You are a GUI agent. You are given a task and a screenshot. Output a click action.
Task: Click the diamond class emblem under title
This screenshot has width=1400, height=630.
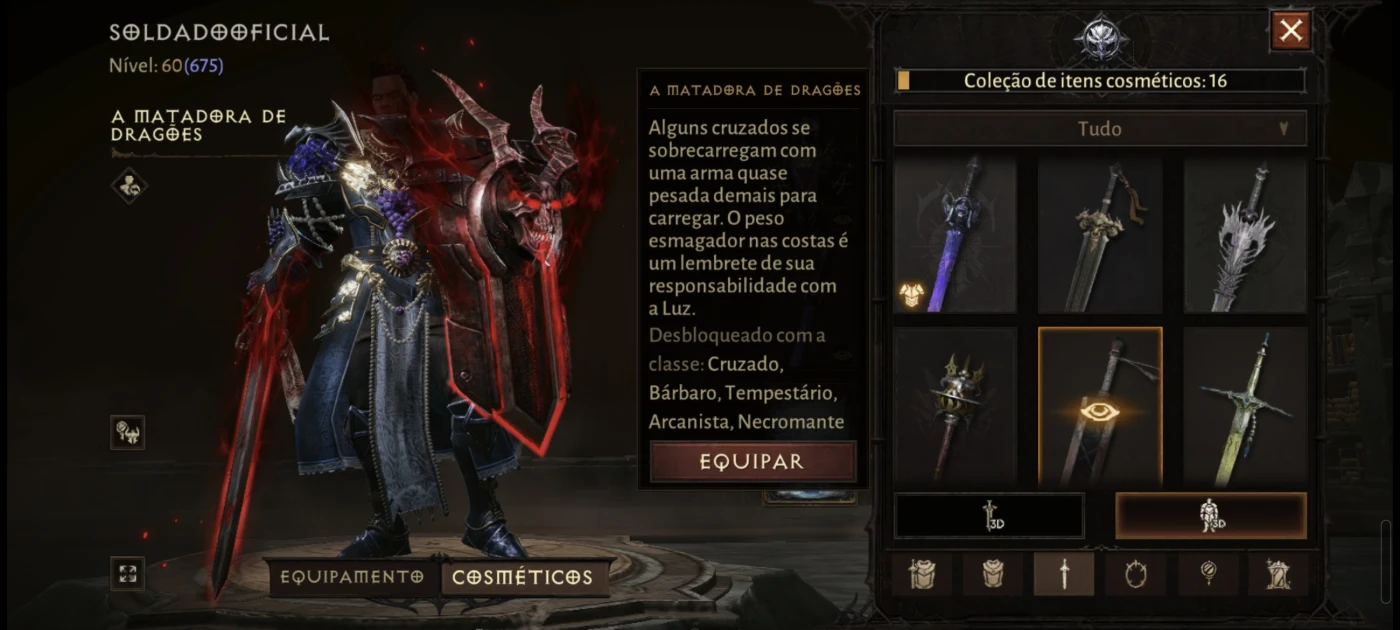pos(129,185)
